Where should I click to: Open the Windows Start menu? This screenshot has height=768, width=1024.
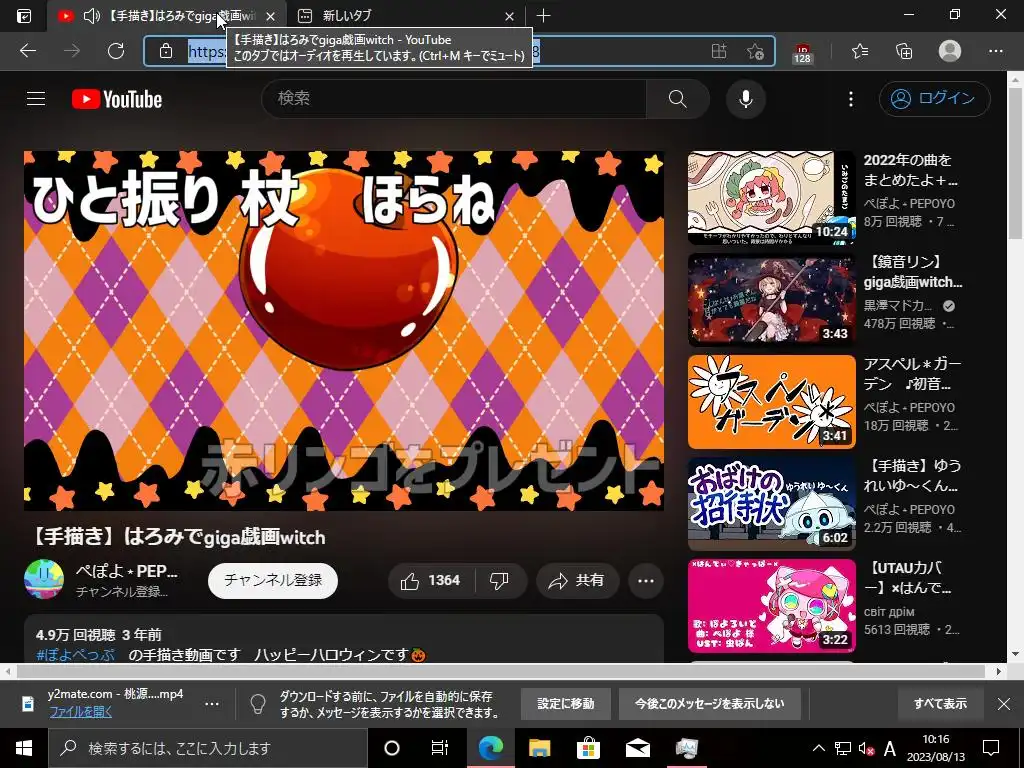coord(24,748)
